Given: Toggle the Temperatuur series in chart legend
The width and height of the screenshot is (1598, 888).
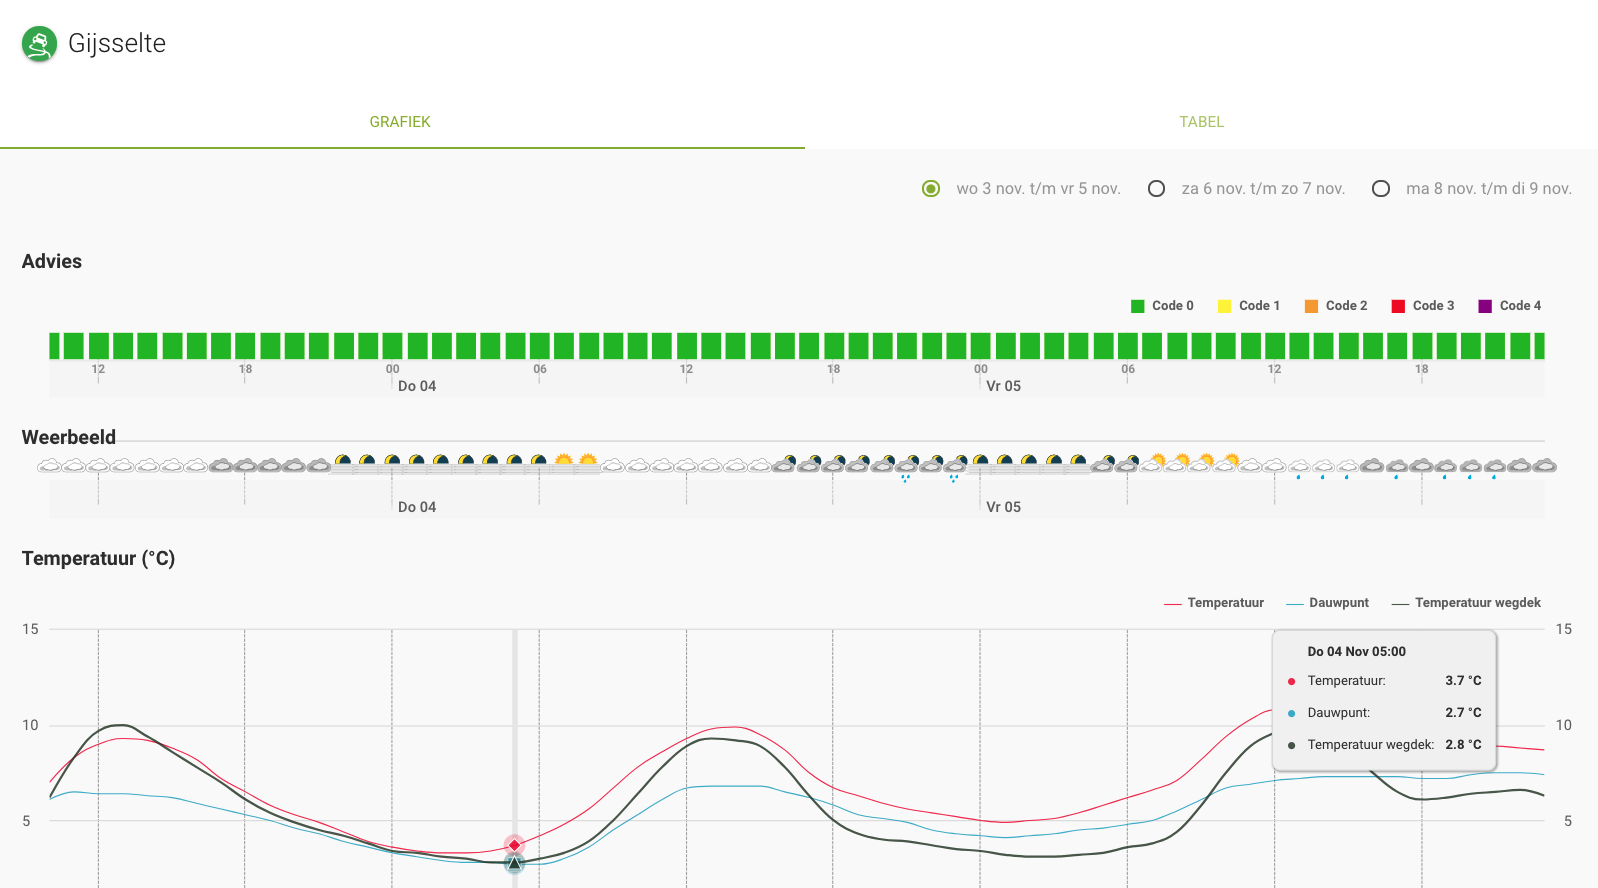Looking at the screenshot, I should tap(1214, 603).
